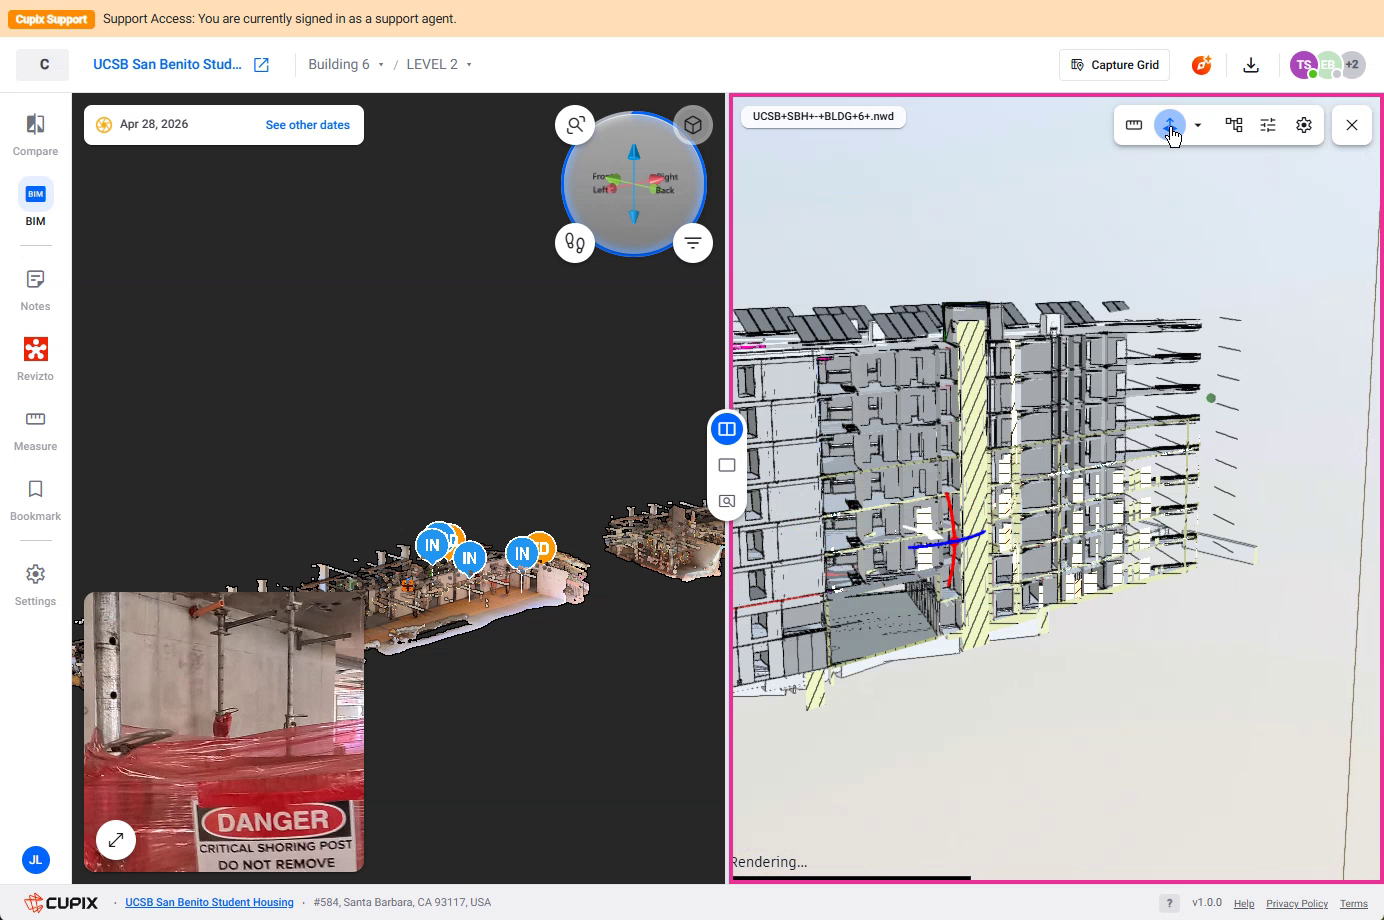1384x920 pixels.
Task: Close the BIM viewer panel
Action: pyautogui.click(x=1352, y=125)
